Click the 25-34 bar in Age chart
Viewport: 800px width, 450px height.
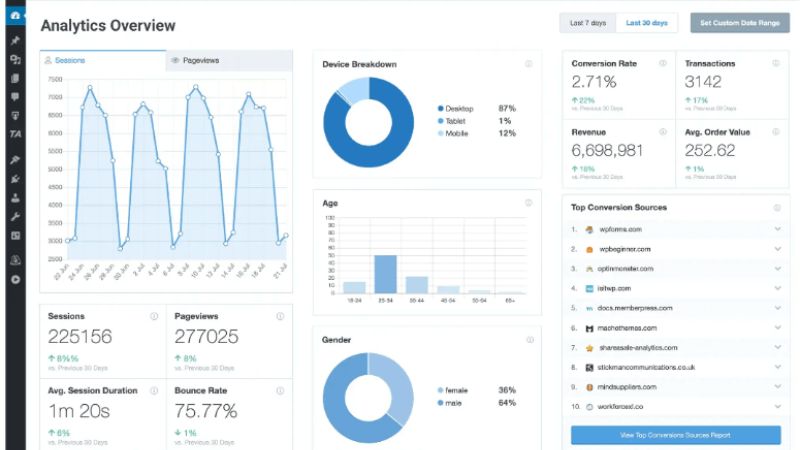tap(385, 272)
